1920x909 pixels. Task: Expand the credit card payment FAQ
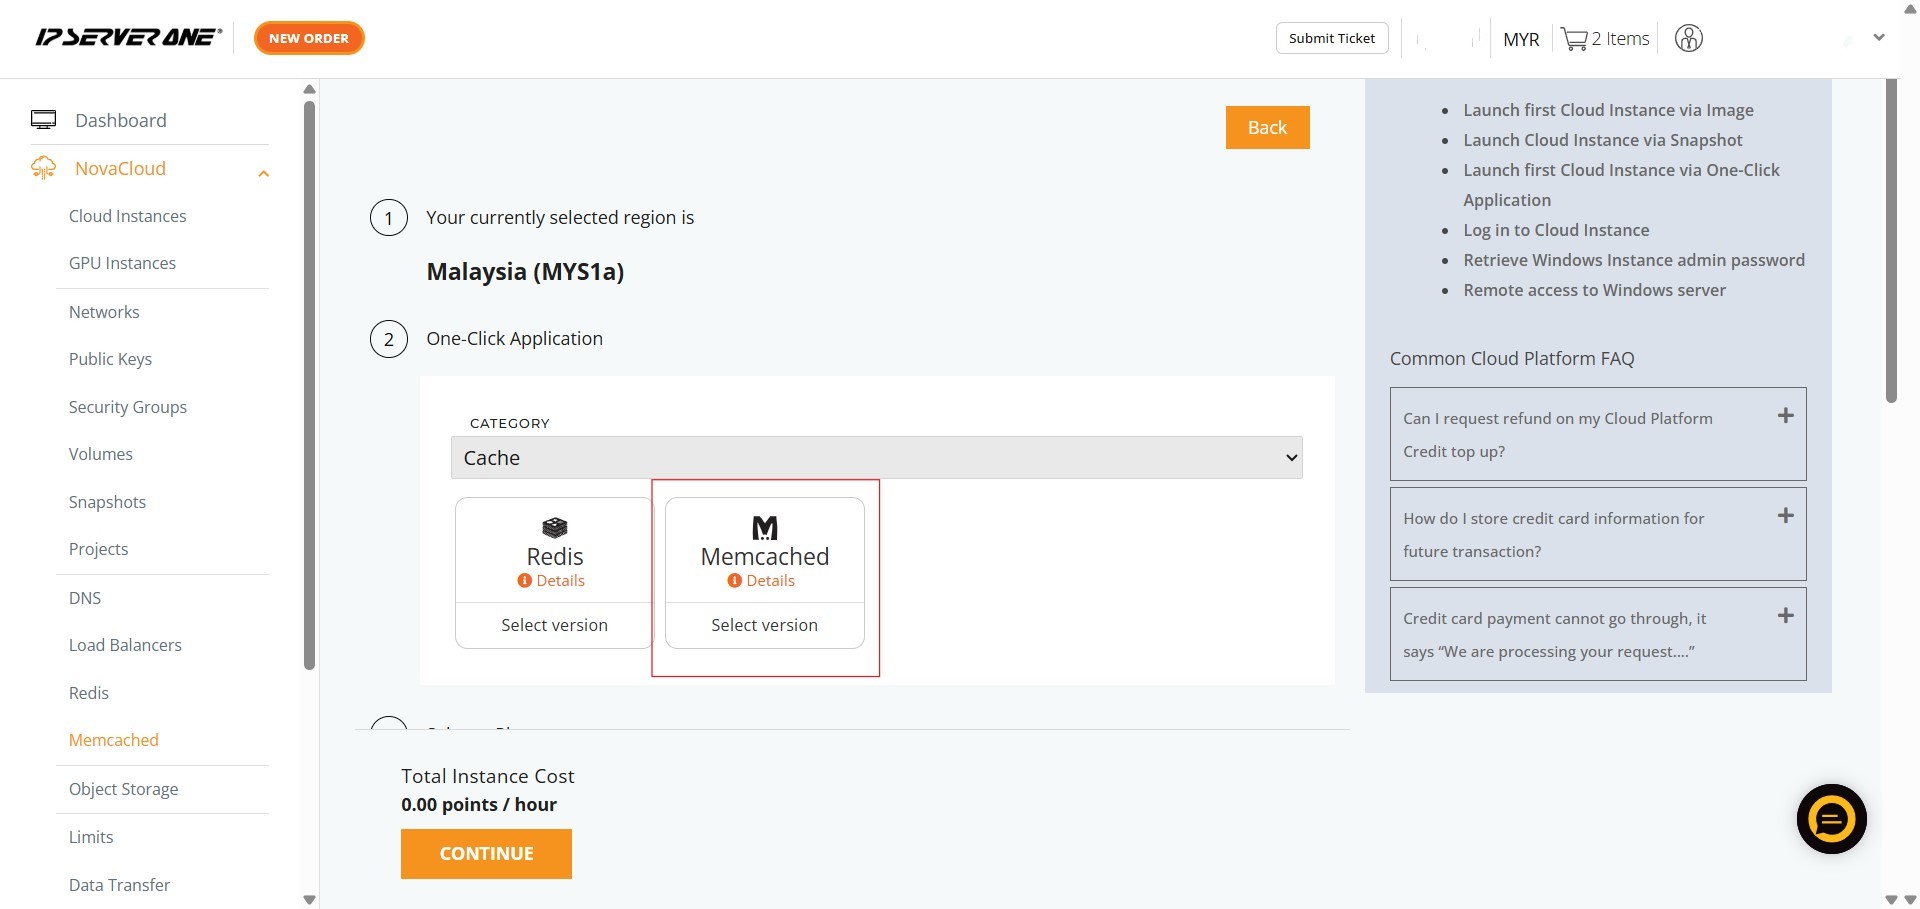pos(1785,616)
